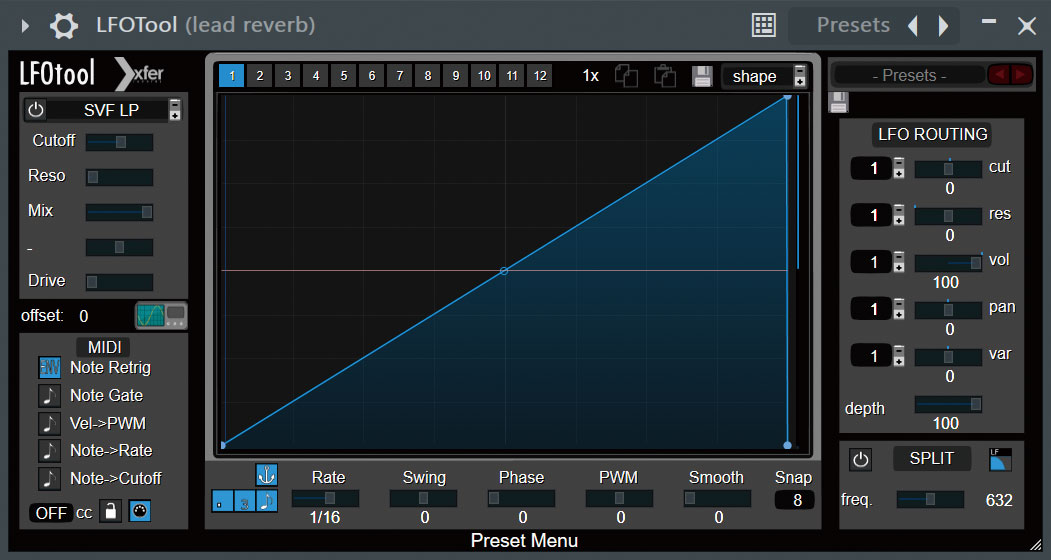Toggle the anchor icon above rate modes

pyautogui.click(x=267, y=475)
